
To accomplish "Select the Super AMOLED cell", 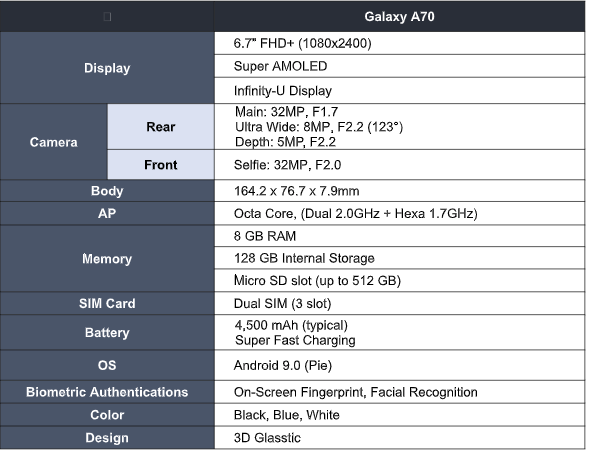I will coord(400,66).
